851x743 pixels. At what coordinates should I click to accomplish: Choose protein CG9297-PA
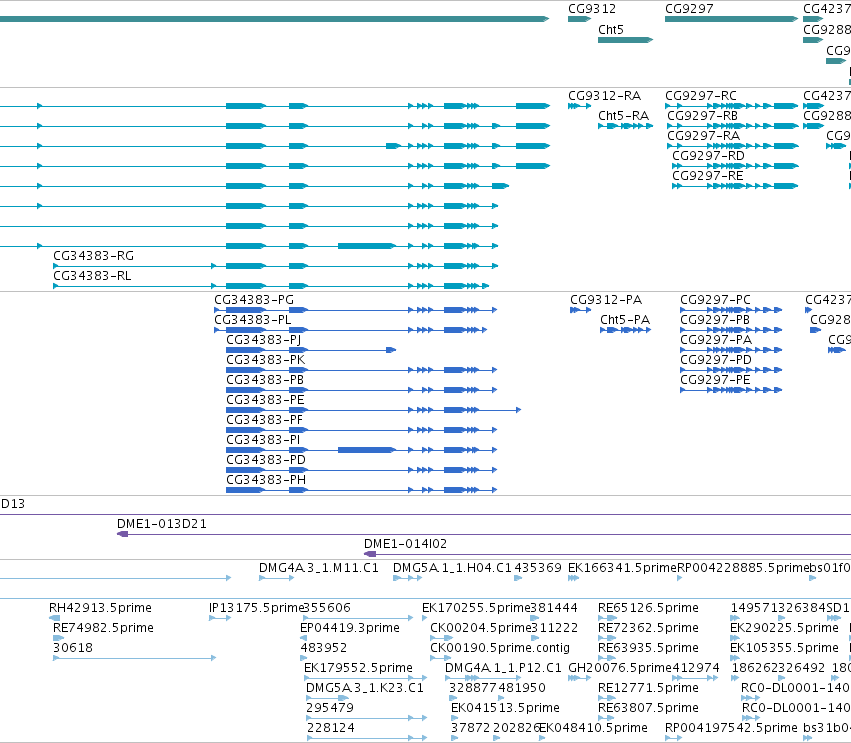coord(716,340)
